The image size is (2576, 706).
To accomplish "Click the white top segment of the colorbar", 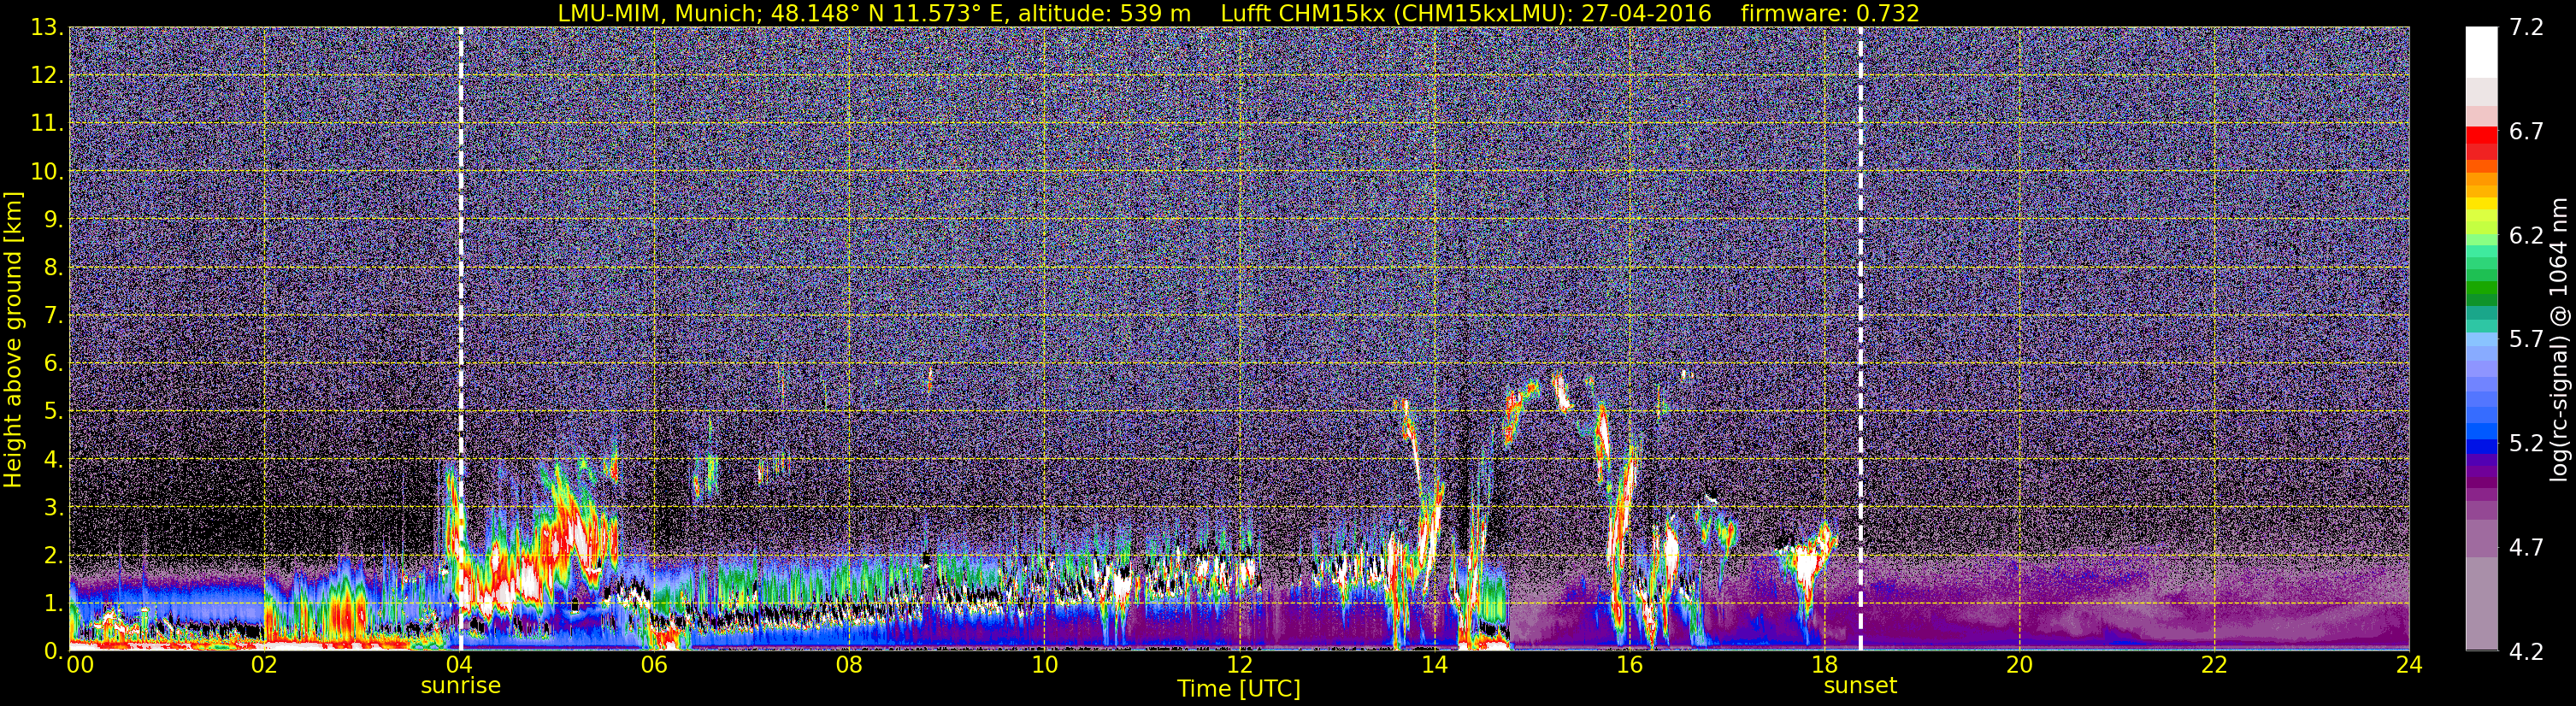I will pyautogui.click(x=2481, y=52).
